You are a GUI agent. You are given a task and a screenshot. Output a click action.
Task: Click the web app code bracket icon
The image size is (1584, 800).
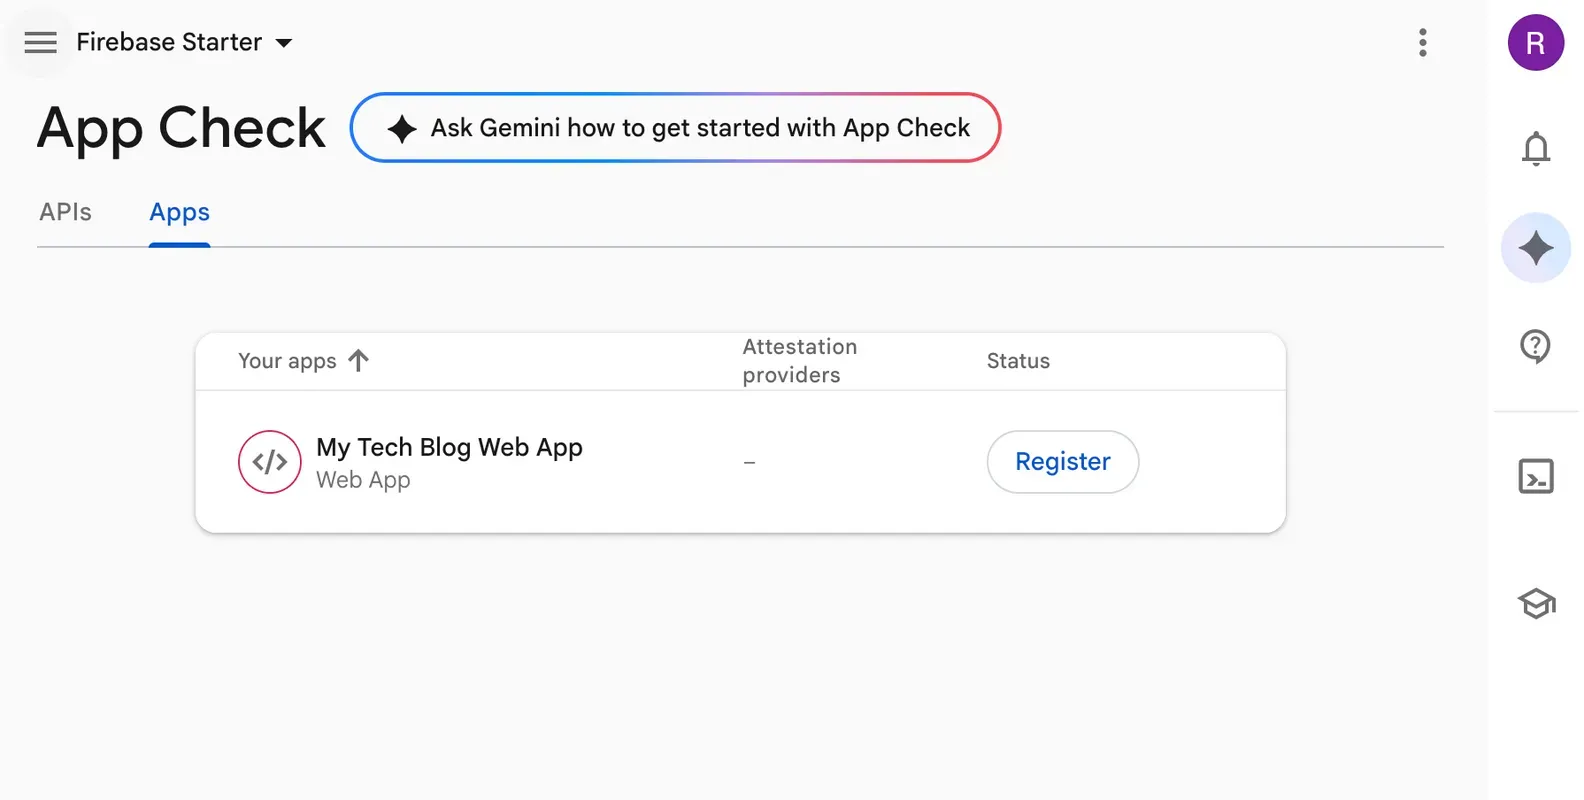pos(270,462)
